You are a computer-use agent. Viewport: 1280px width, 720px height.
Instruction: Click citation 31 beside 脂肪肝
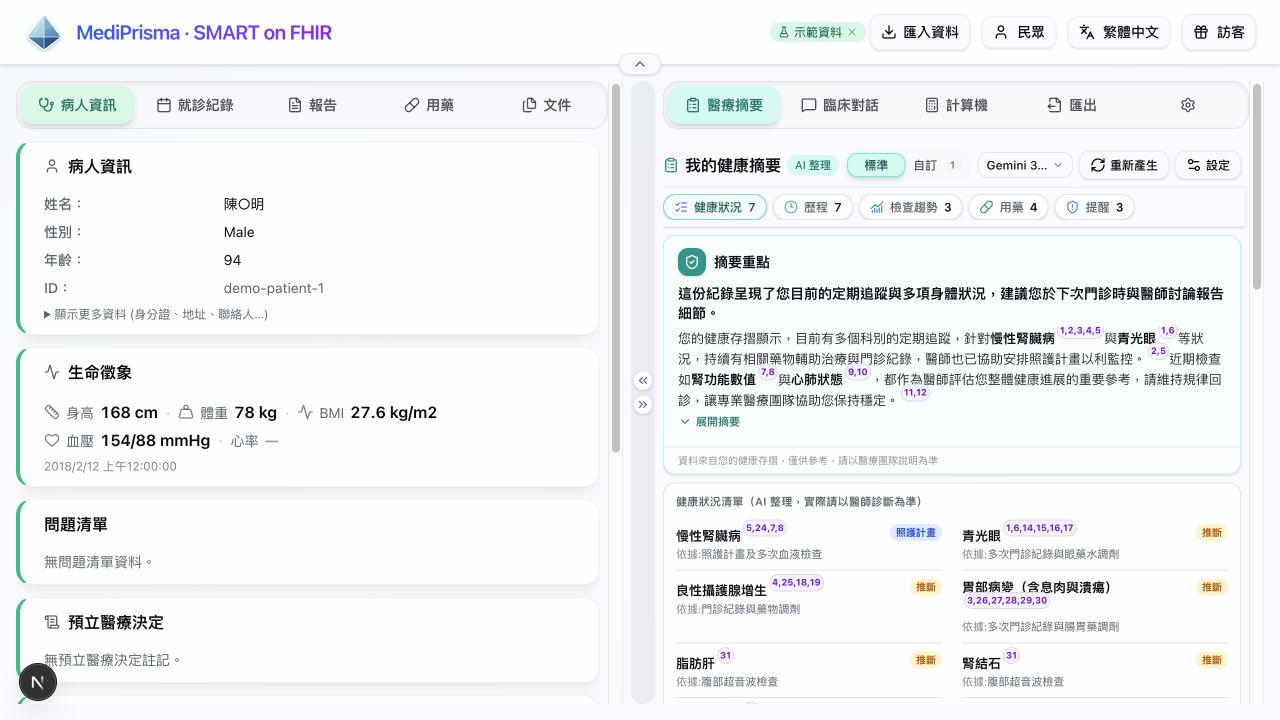[x=725, y=656]
